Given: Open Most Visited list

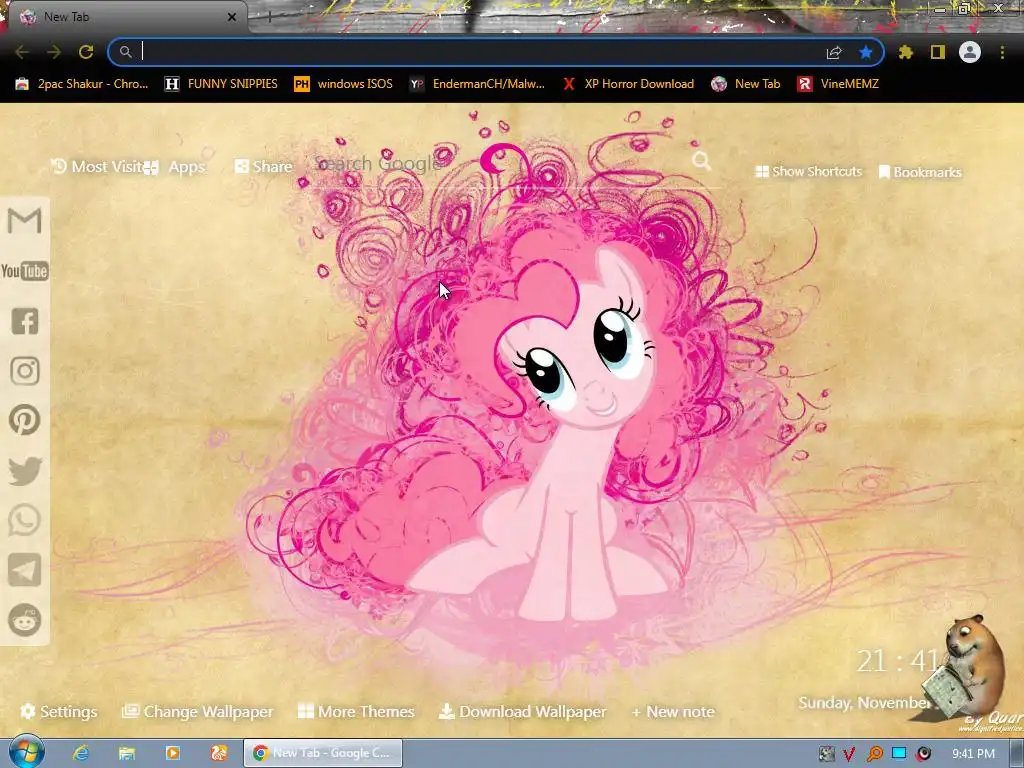Looking at the screenshot, I should pyautogui.click(x=98, y=167).
